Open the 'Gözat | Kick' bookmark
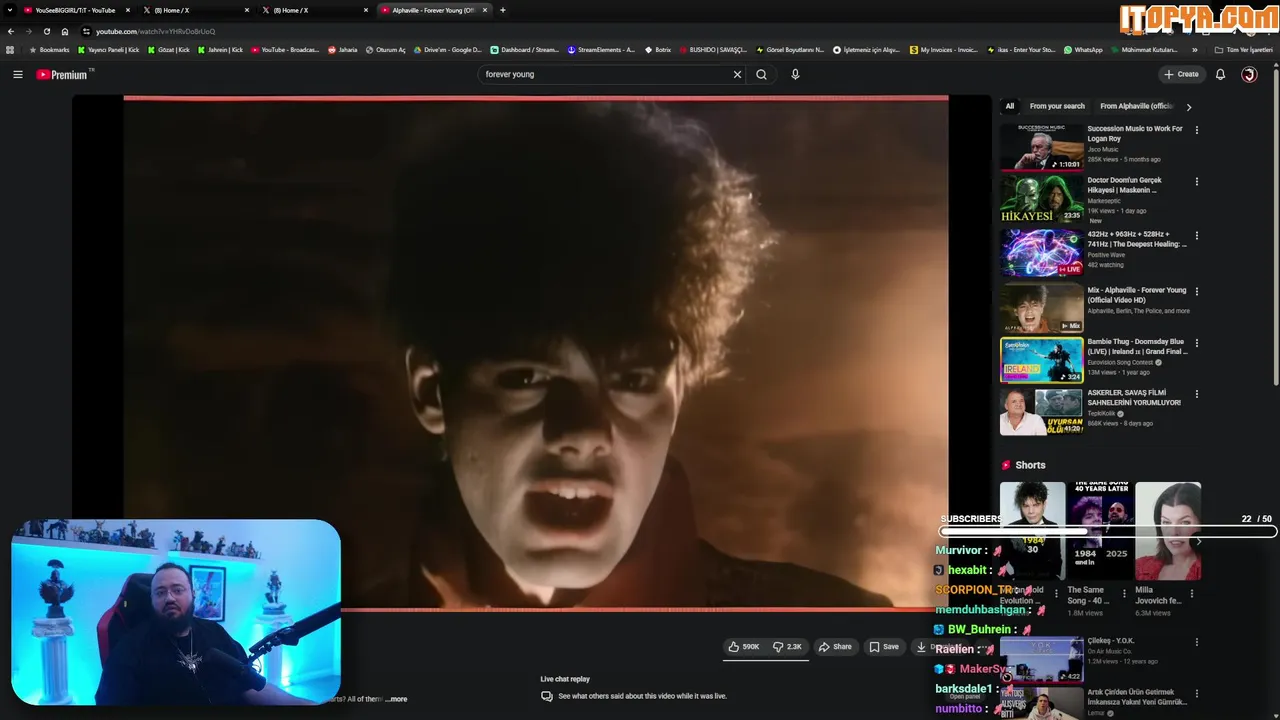 (x=168, y=49)
